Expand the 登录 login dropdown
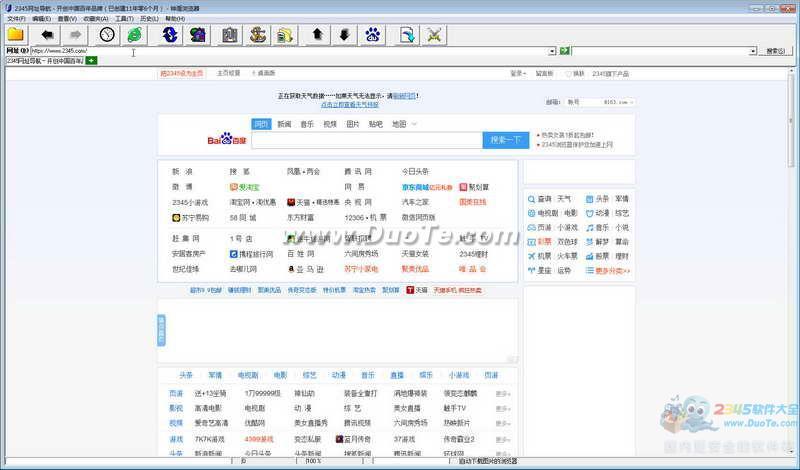 pyautogui.click(x=518, y=73)
